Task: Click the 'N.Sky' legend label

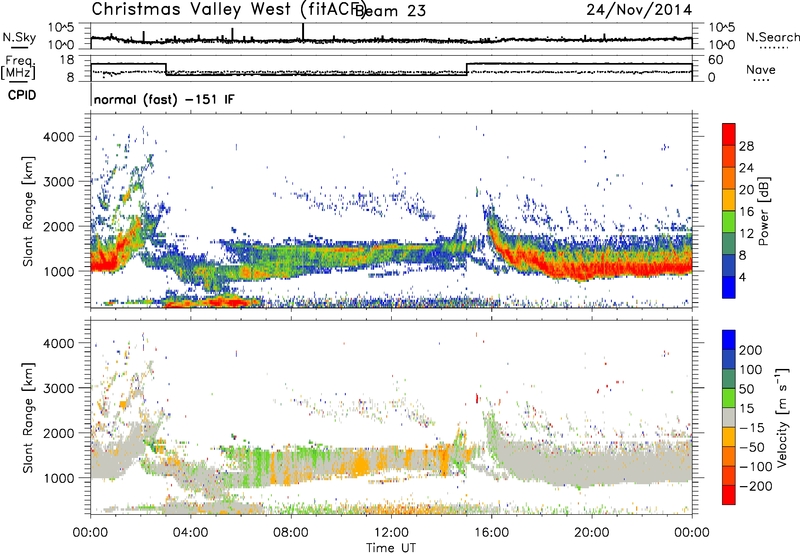Action: pyautogui.click(x=19, y=37)
